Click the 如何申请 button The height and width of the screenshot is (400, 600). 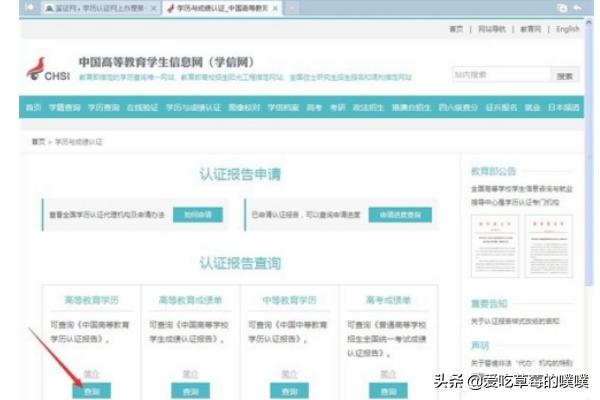click(x=198, y=215)
